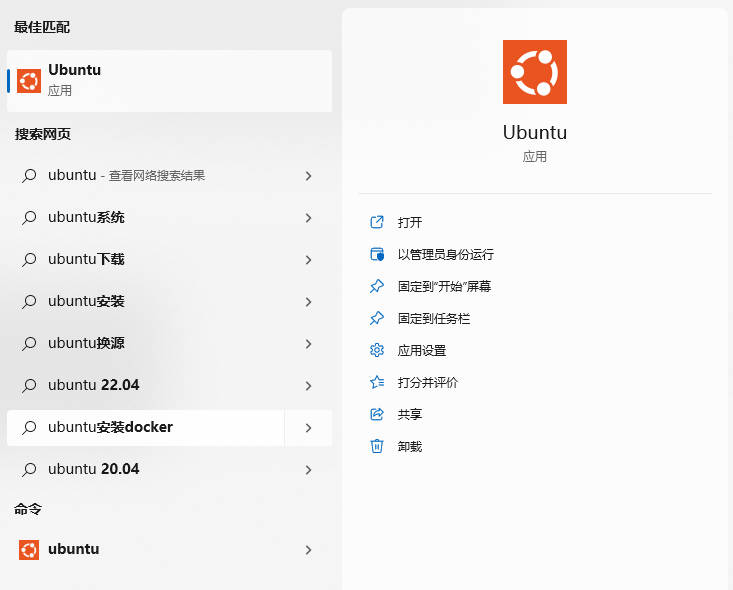Click the magnifier icon beside ubuntu换源
The width and height of the screenshot is (733, 590).
tap(29, 344)
